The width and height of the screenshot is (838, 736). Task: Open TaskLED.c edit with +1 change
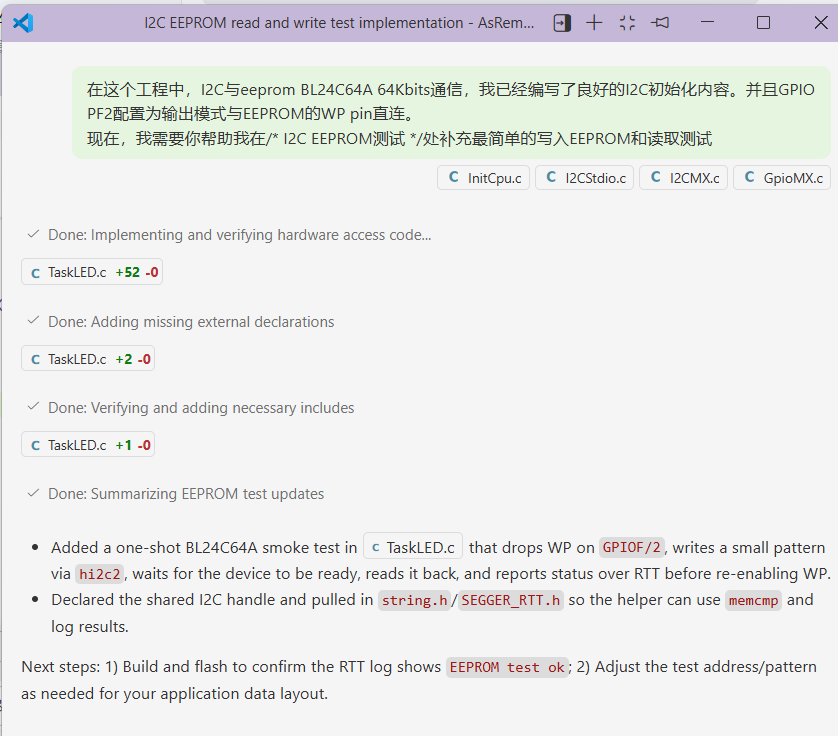[x=88, y=445]
